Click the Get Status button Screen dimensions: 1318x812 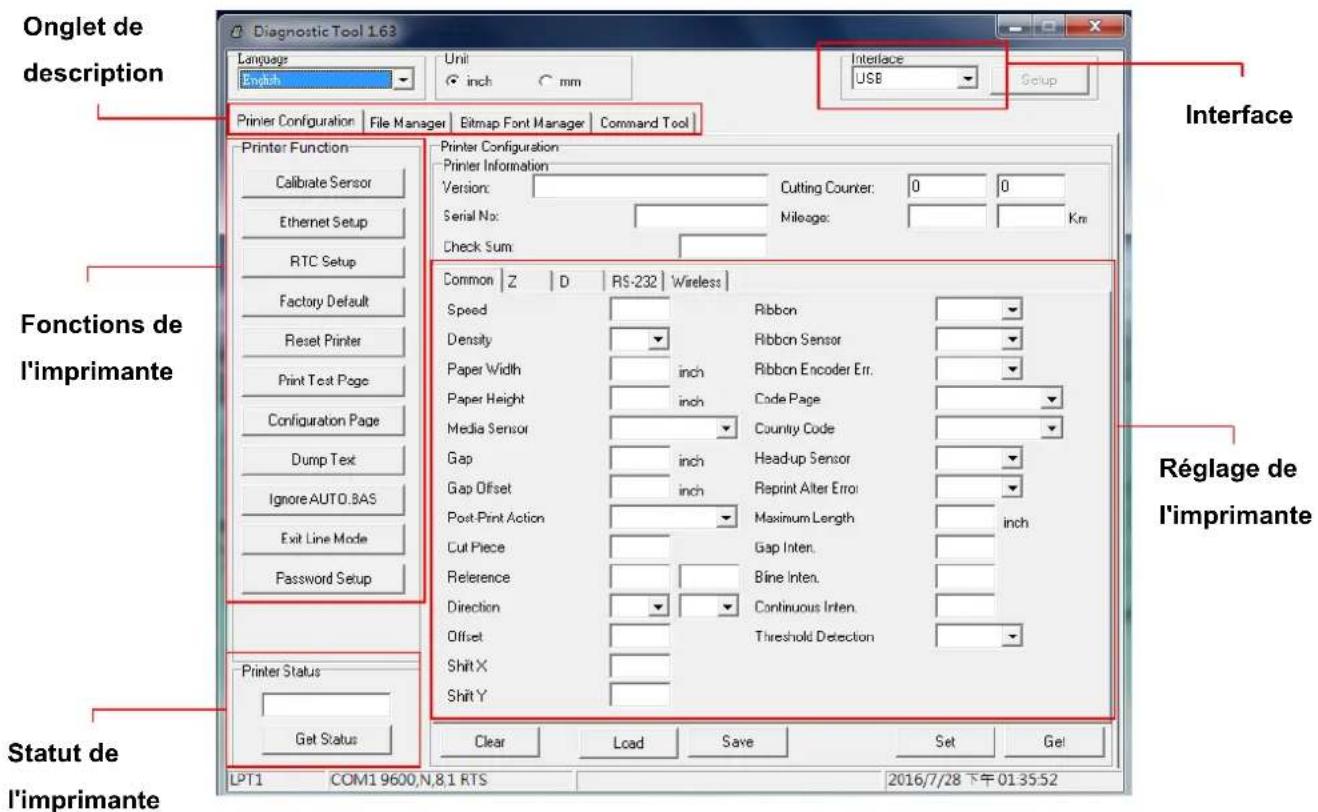coord(326,739)
